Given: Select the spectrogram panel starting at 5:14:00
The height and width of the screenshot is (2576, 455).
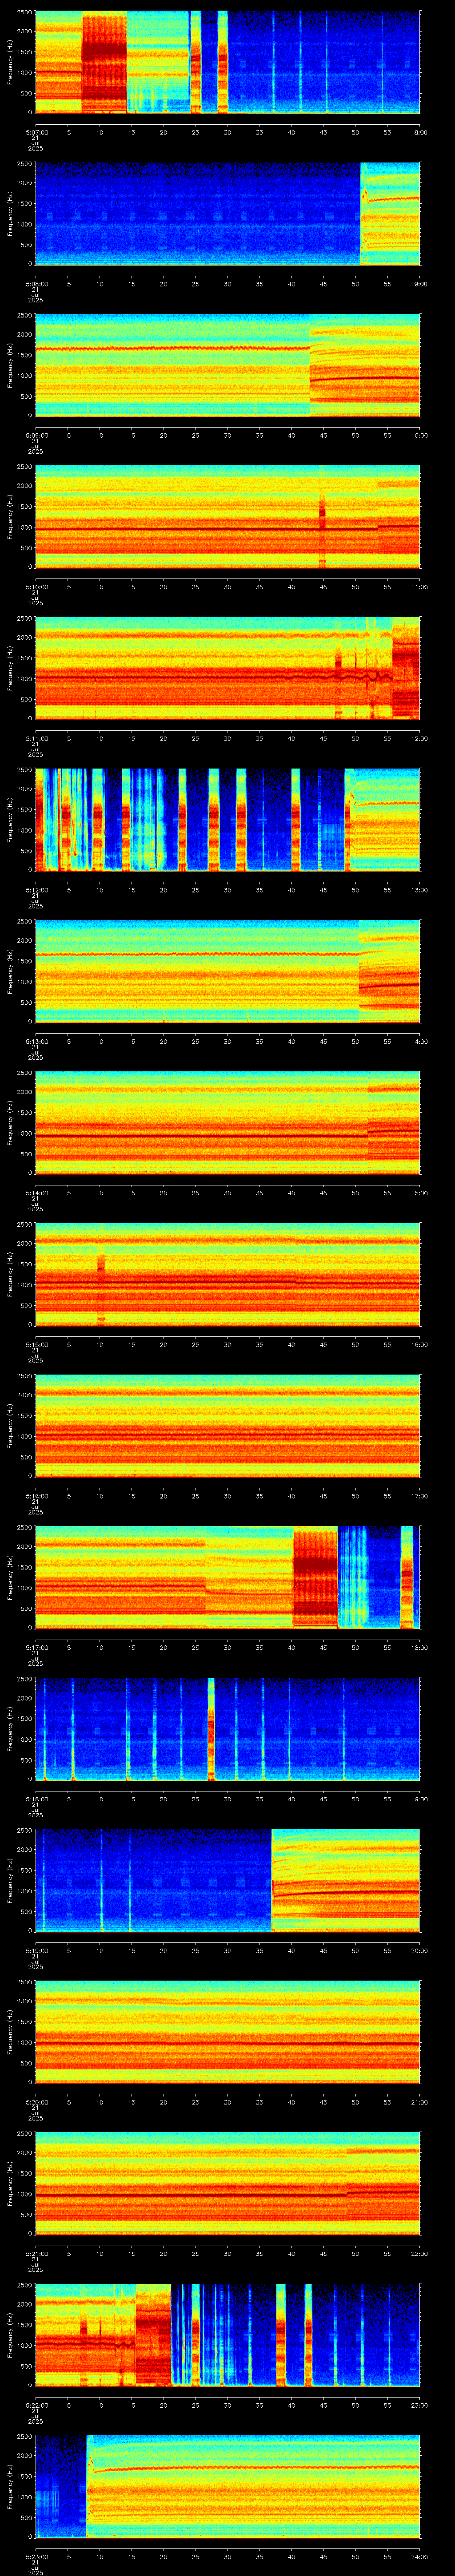Looking at the screenshot, I should pyautogui.click(x=228, y=1123).
